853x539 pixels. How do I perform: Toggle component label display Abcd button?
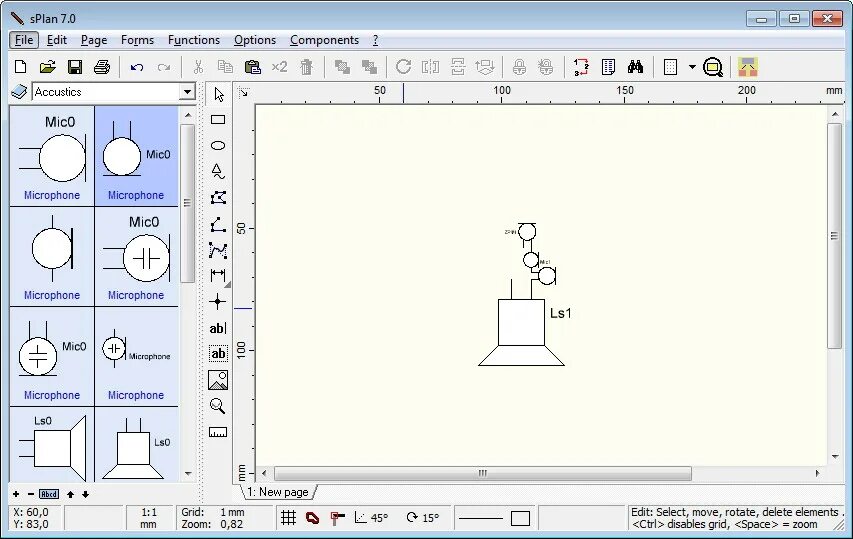click(49, 494)
